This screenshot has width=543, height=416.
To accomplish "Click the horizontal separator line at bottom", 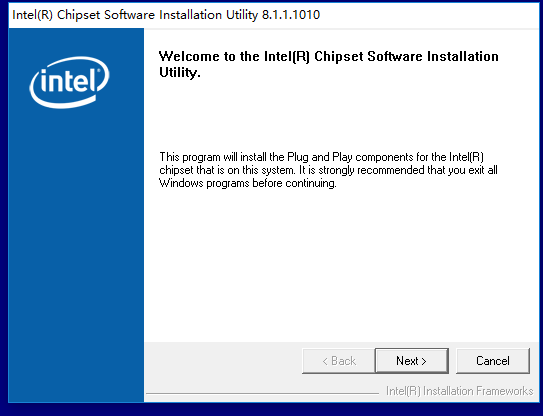I will (262, 393).
